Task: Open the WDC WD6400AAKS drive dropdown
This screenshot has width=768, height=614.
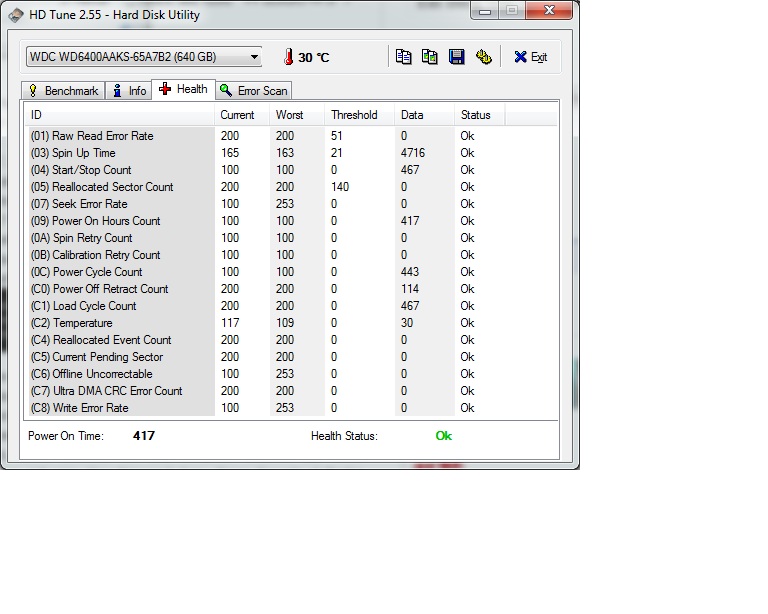Action: pos(143,57)
